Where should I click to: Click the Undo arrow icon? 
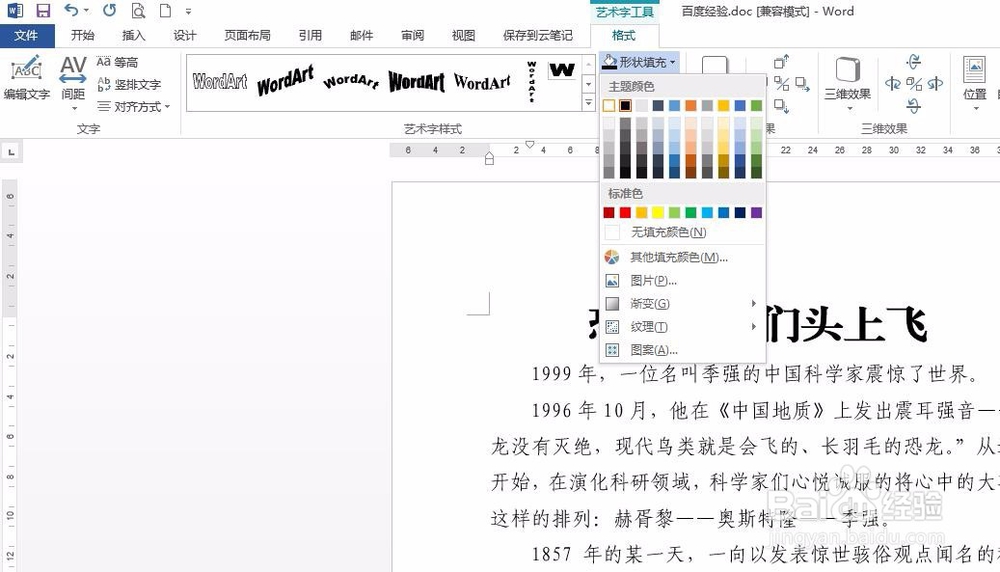(x=71, y=10)
